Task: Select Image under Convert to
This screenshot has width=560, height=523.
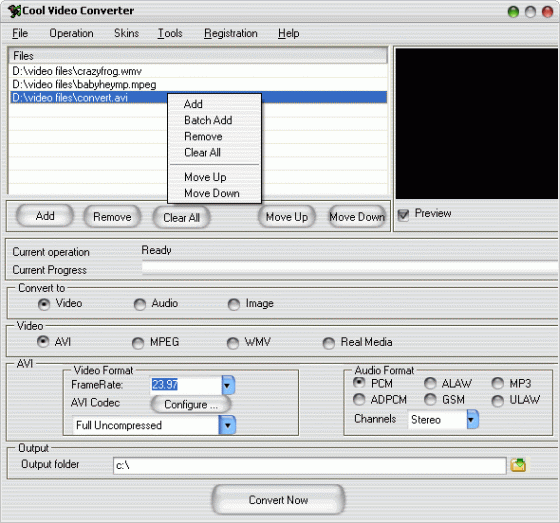Action: (x=234, y=304)
